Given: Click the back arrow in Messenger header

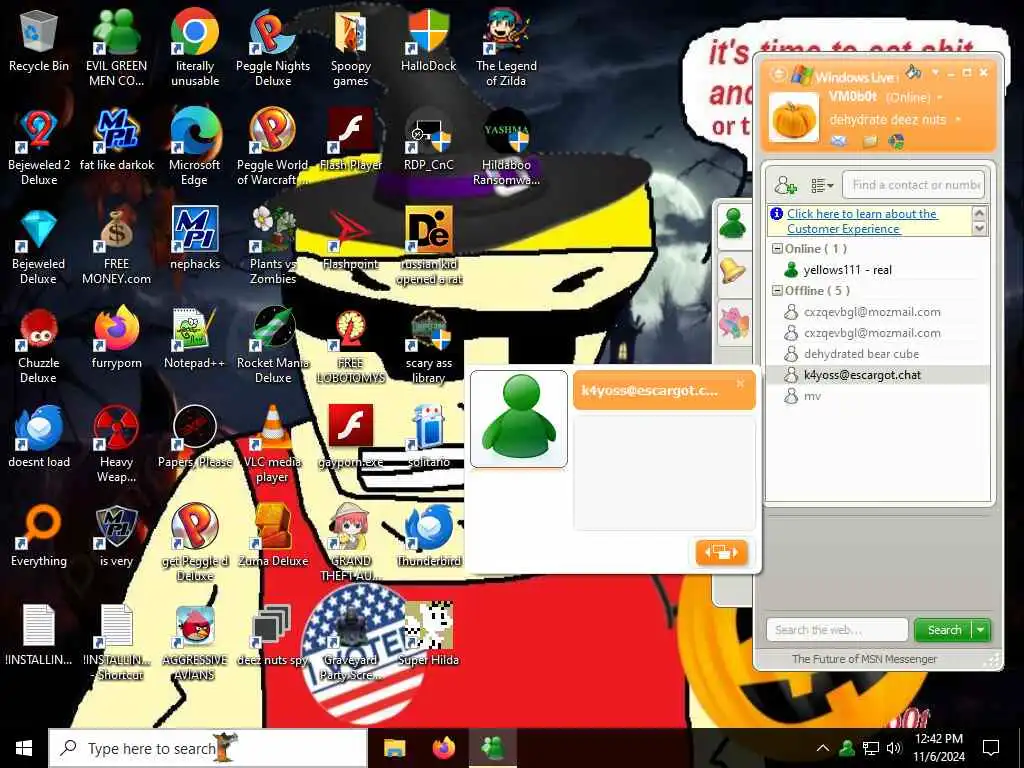Looking at the screenshot, I should [x=778, y=74].
